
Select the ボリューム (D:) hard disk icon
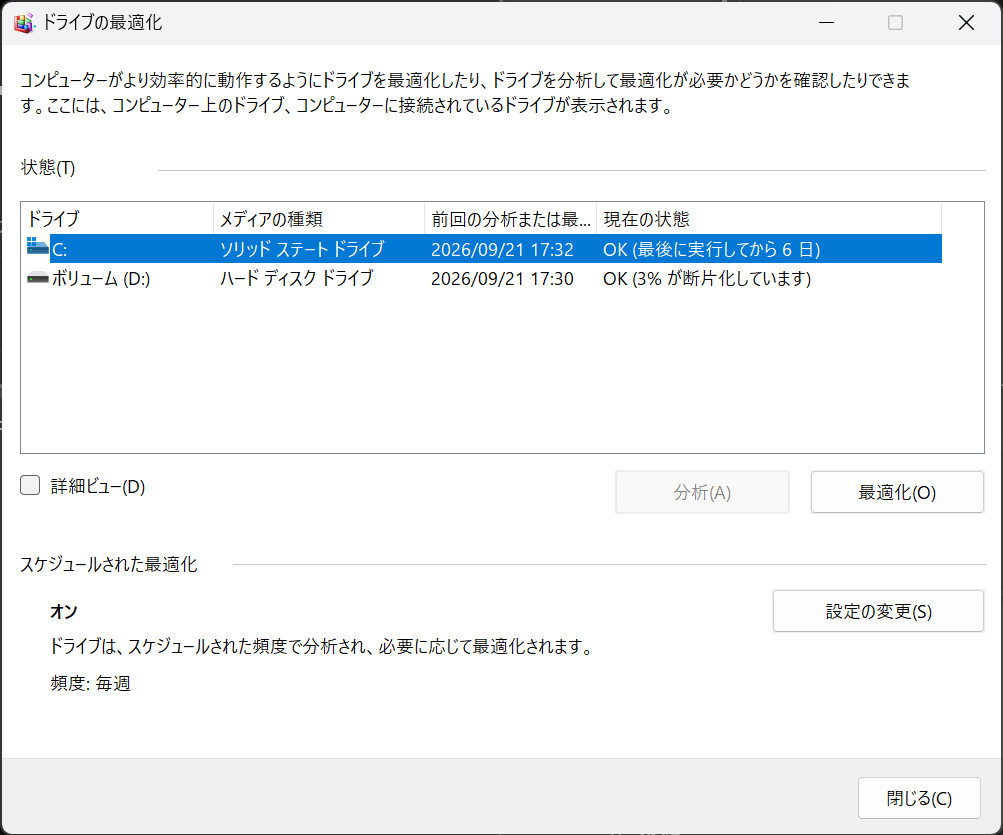38,278
